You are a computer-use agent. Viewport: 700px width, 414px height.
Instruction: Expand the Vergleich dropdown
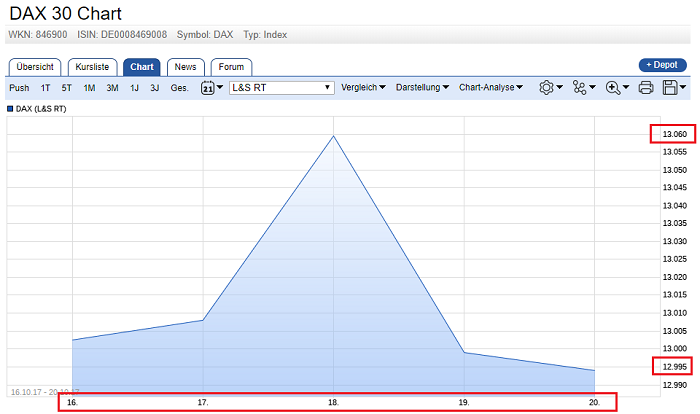[x=363, y=88]
